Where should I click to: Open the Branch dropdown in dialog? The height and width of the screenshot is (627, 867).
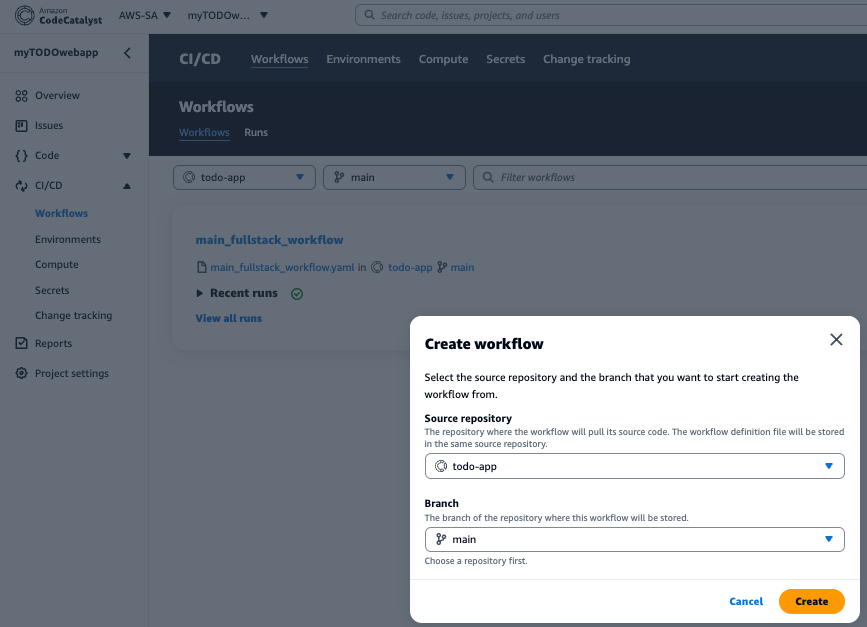click(634, 539)
